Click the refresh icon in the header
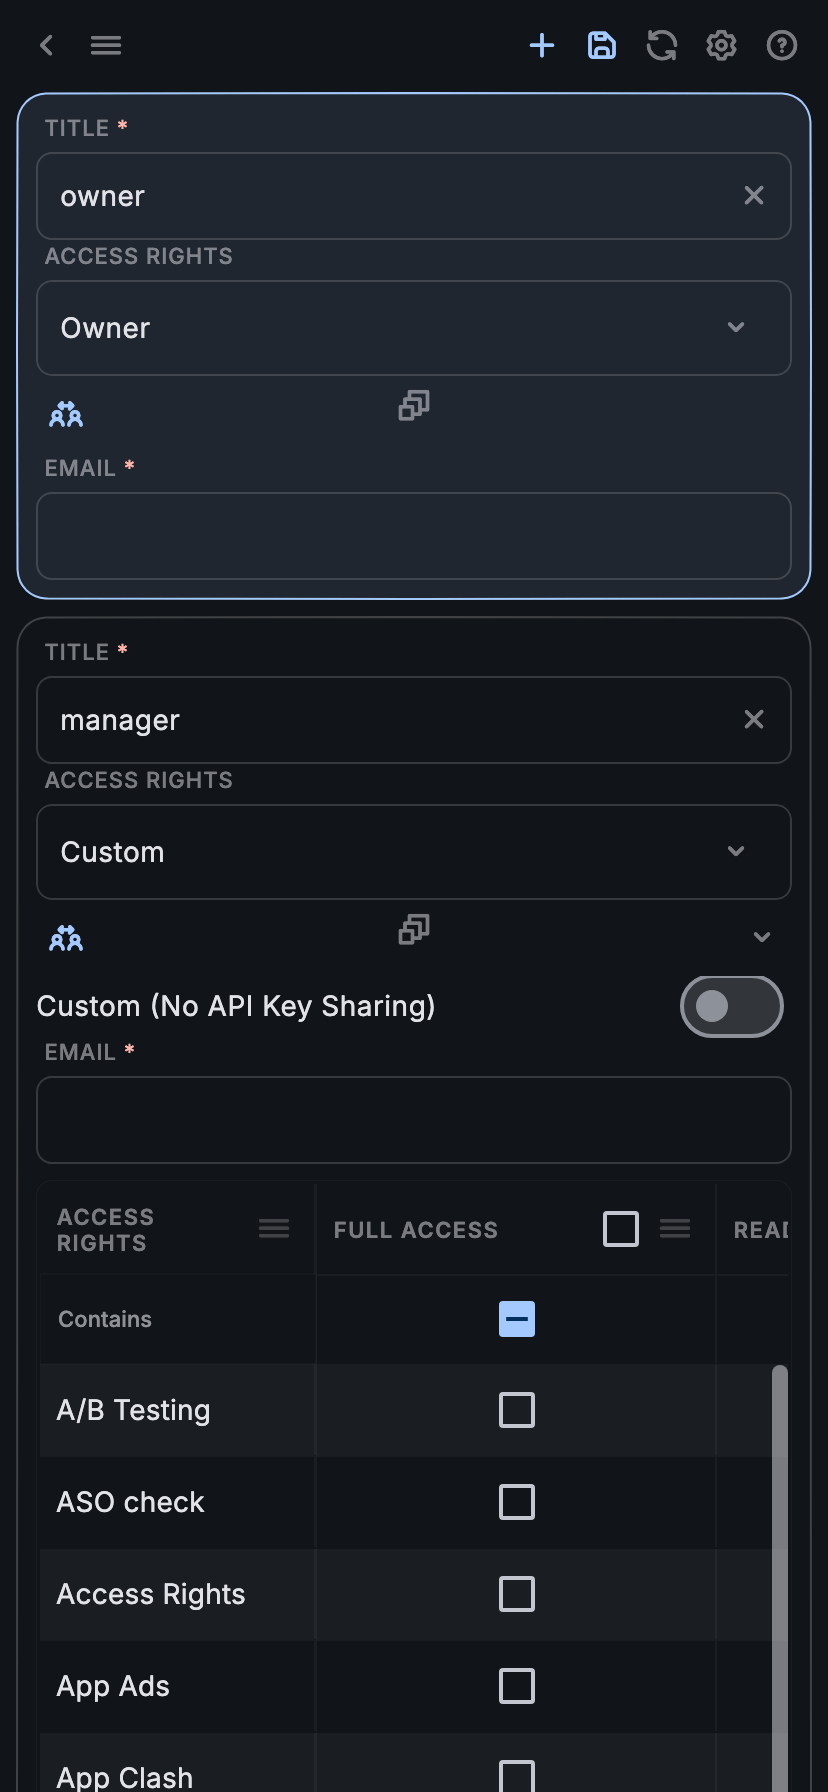This screenshot has width=828, height=1792. pos(662,45)
